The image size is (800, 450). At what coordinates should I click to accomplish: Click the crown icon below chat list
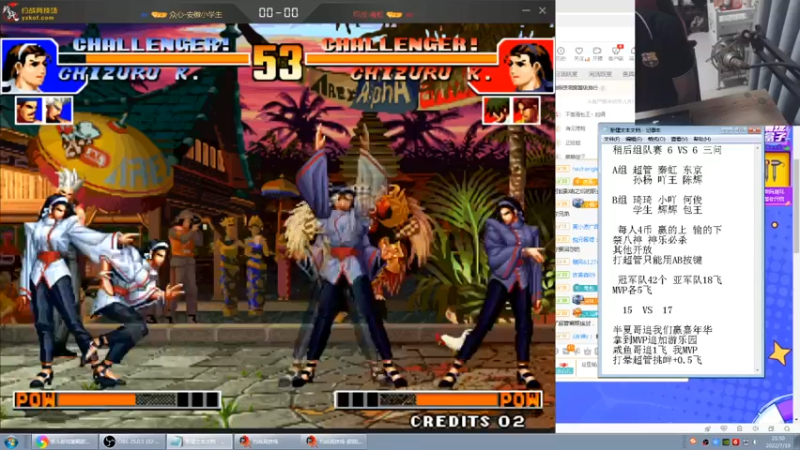pyautogui.click(x=587, y=351)
